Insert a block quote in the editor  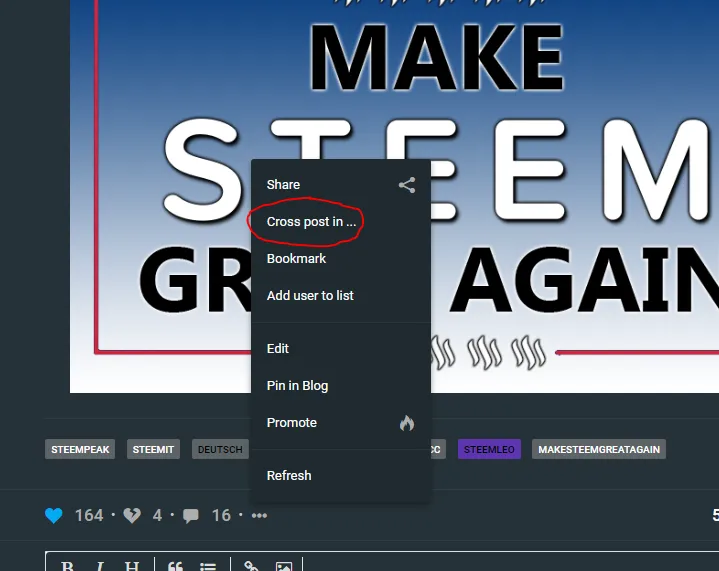pyautogui.click(x=175, y=566)
